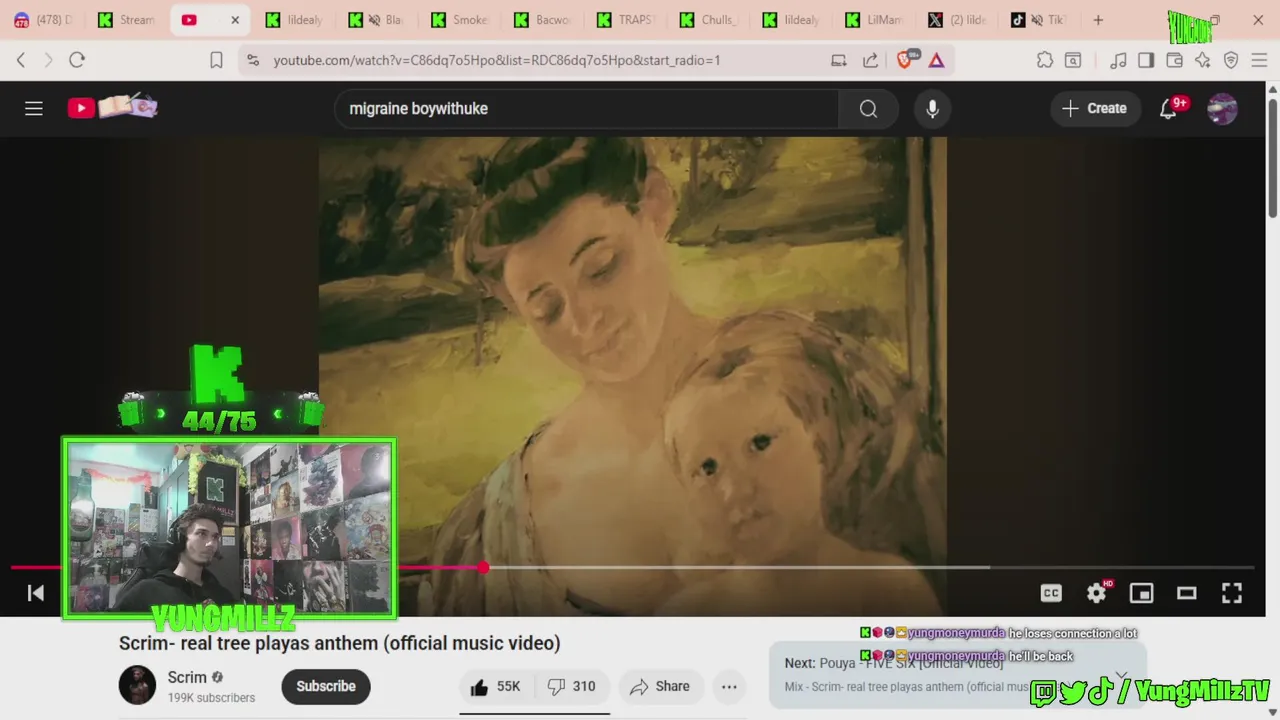The image size is (1280, 720).
Task: Open next video Pouya FIVE SIX
Action: (x=894, y=663)
